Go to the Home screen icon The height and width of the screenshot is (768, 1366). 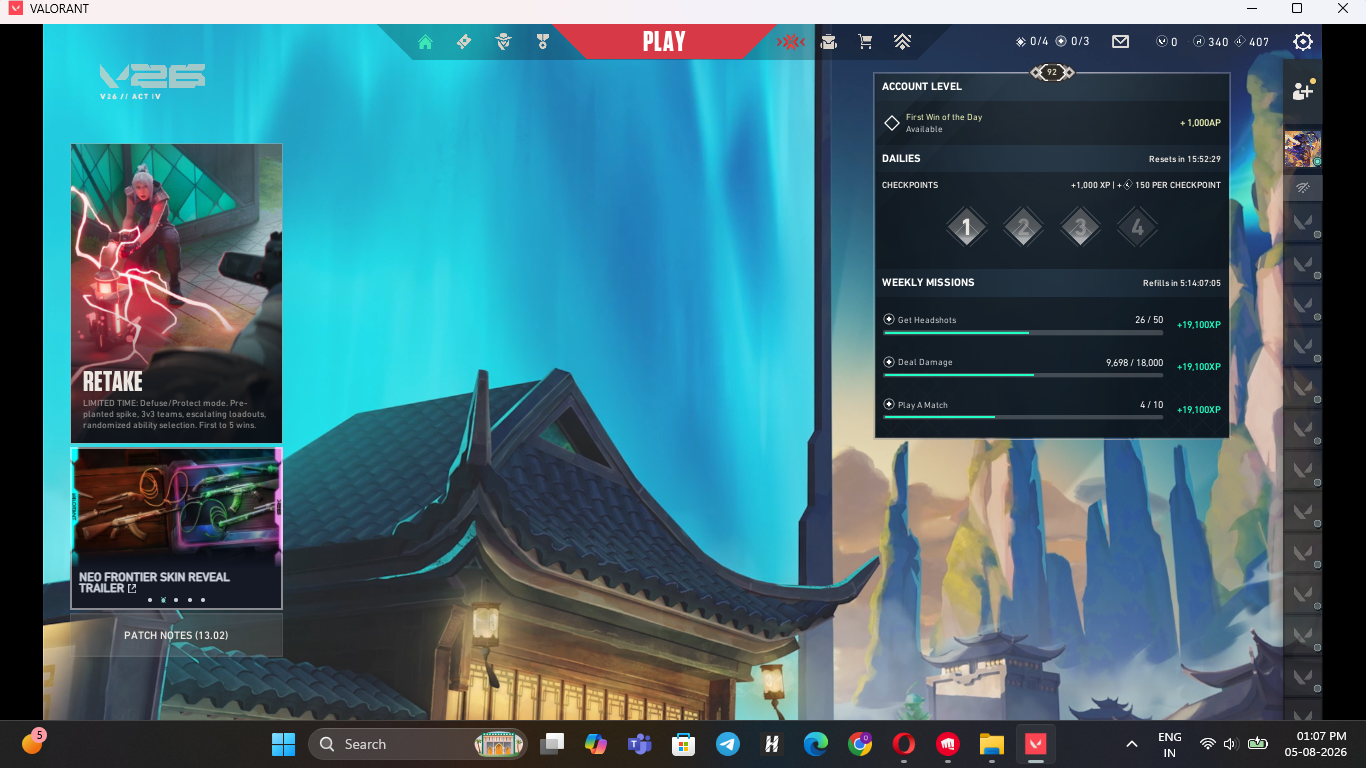(425, 42)
